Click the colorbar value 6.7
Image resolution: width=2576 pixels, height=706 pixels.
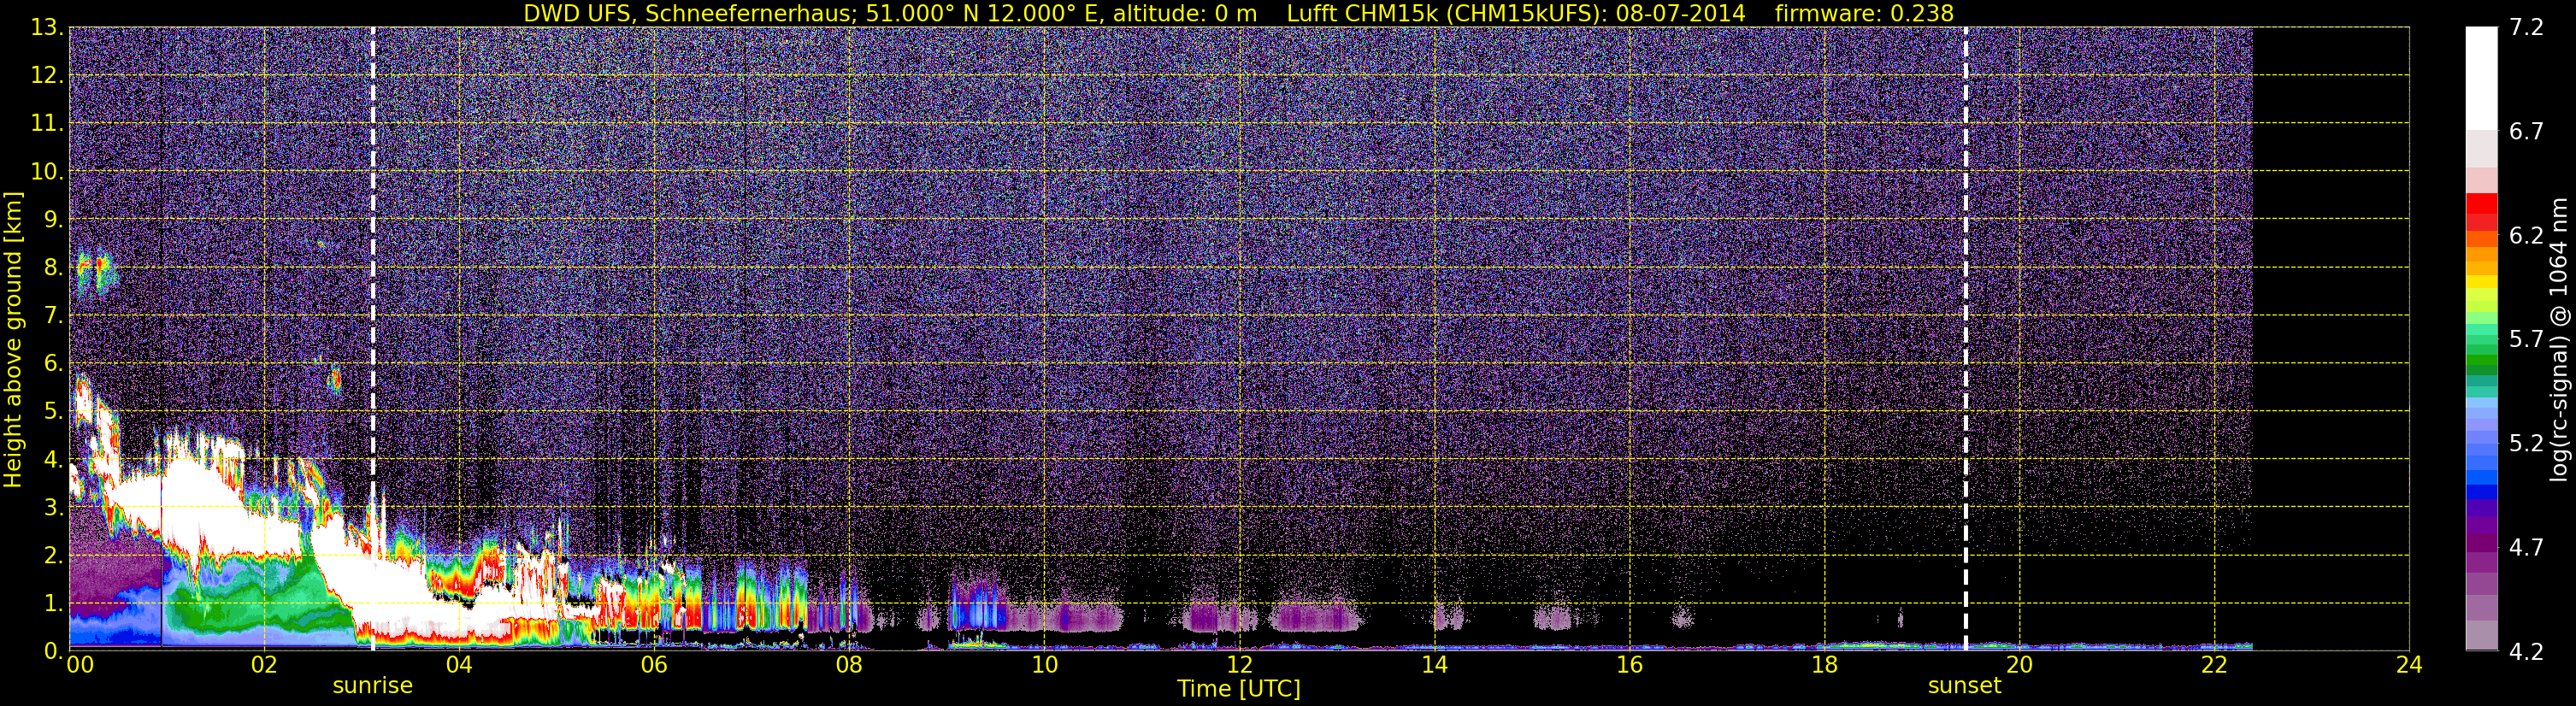click(2525, 132)
